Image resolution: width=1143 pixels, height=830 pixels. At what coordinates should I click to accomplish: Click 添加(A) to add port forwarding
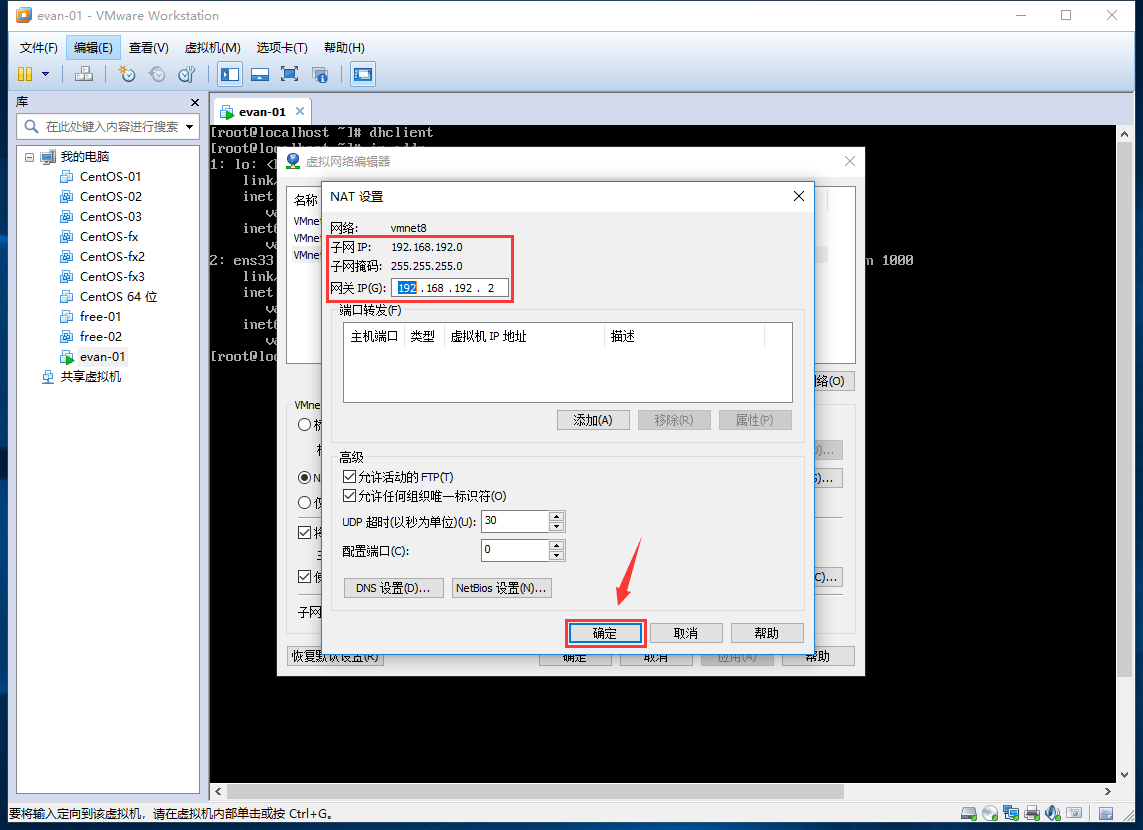click(x=593, y=420)
